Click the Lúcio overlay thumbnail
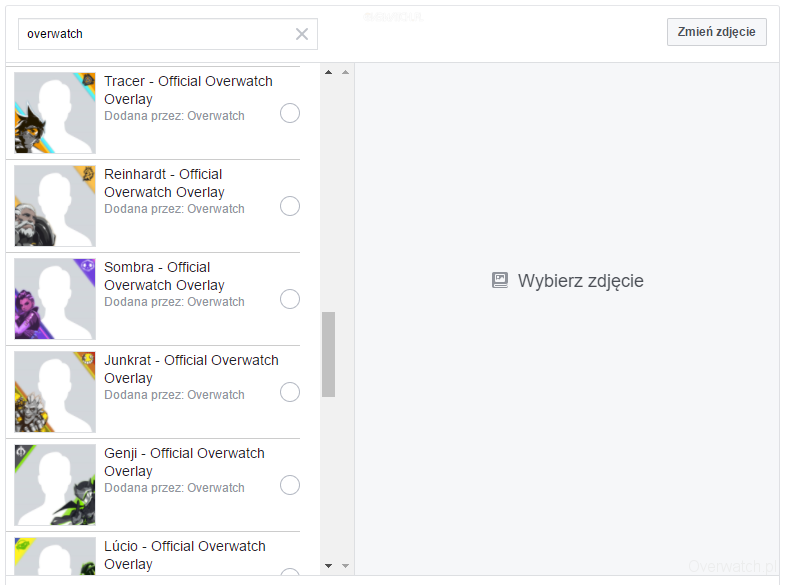Viewport: 788px width, 585px height. 55,557
